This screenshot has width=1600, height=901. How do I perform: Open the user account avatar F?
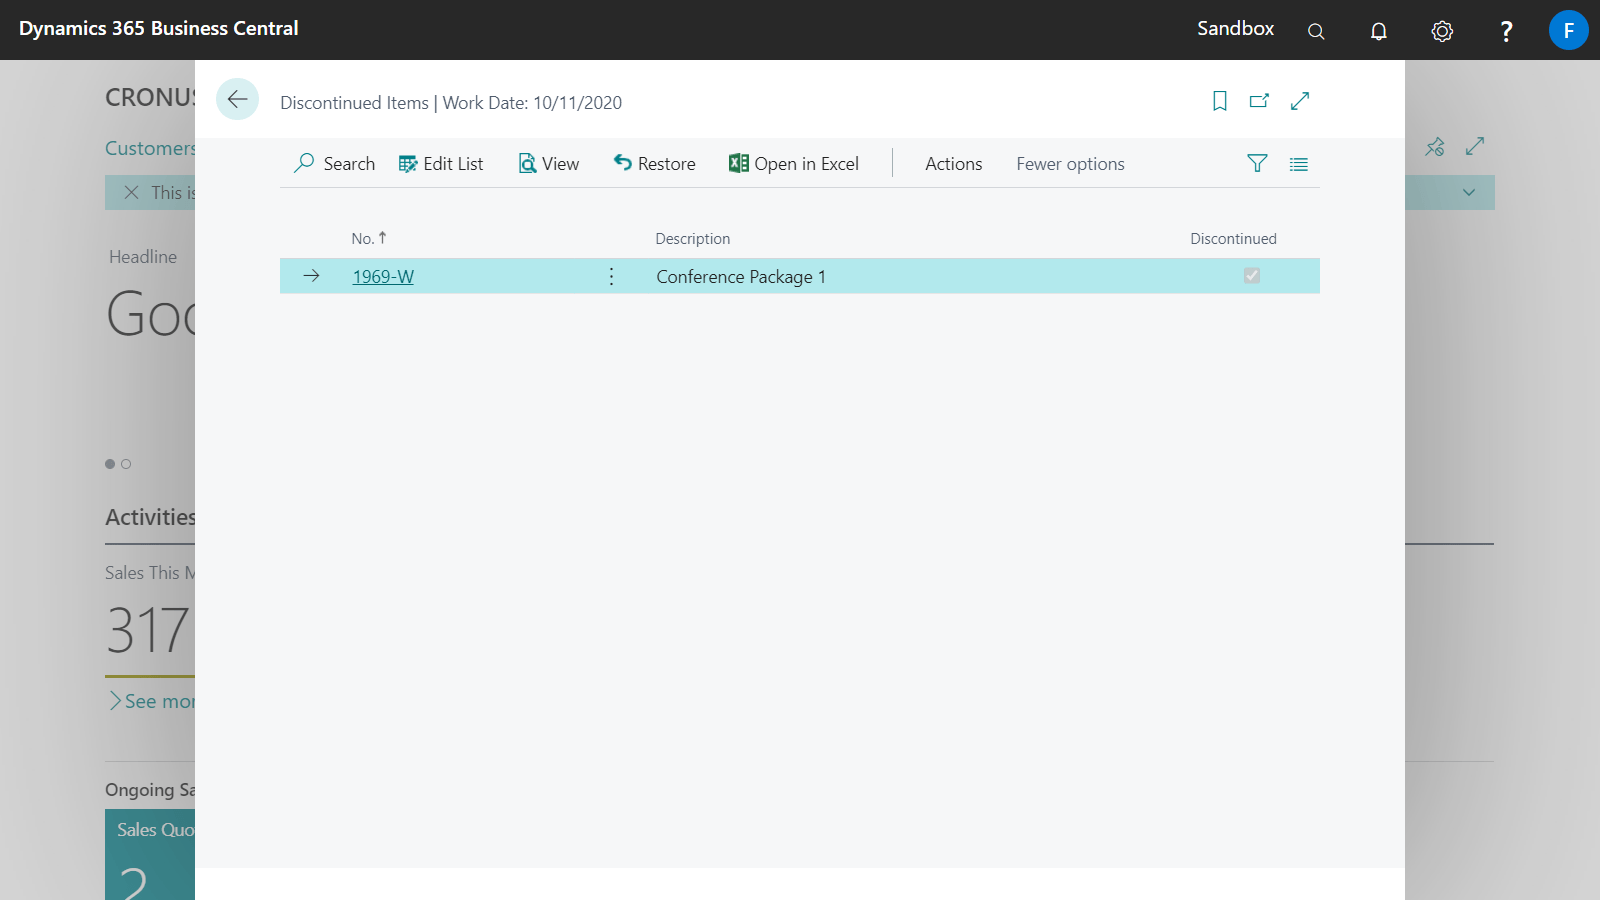click(1568, 30)
